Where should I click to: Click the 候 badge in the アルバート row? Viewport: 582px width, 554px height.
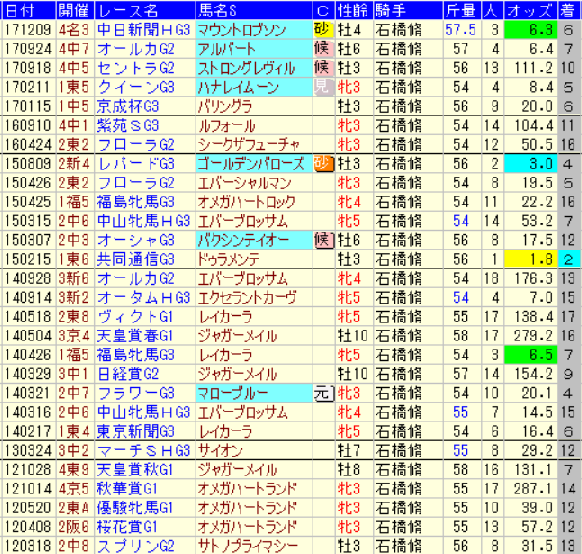pyautogui.click(x=323, y=49)
